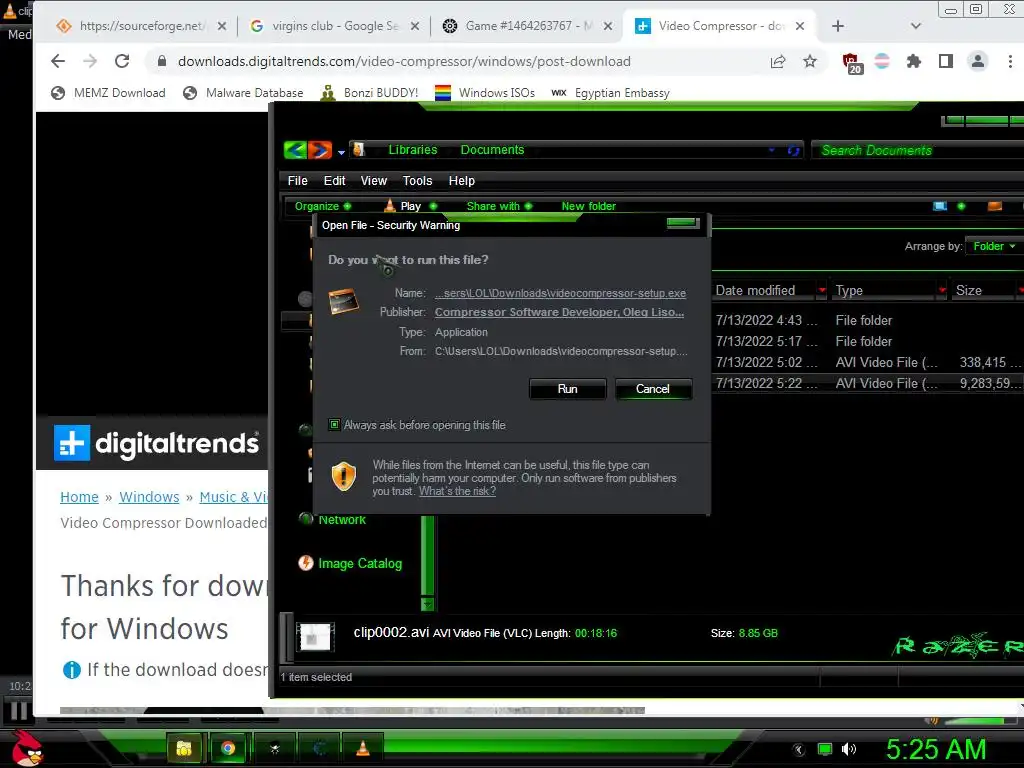Click the red bird Start button
This screenshot has width=1024, height=768.
point(27,748)
